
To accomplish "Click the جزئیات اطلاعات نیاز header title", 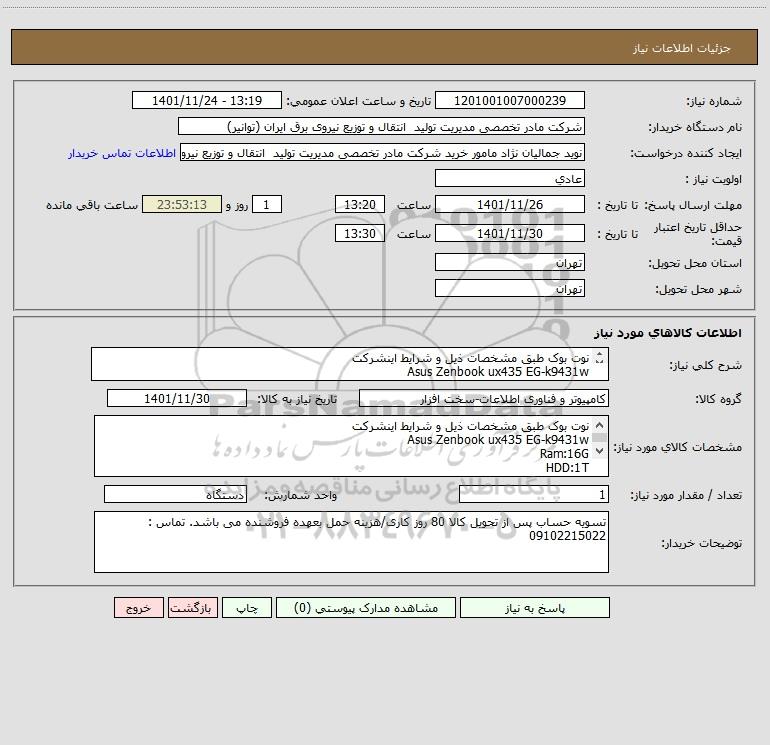I will (x=681, y=48).
